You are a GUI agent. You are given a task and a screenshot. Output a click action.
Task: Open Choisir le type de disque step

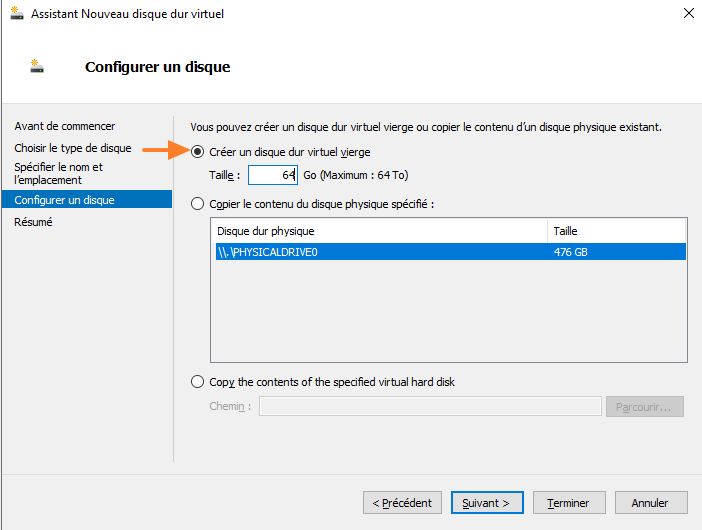pyautogui.click(x=73, y=148)
